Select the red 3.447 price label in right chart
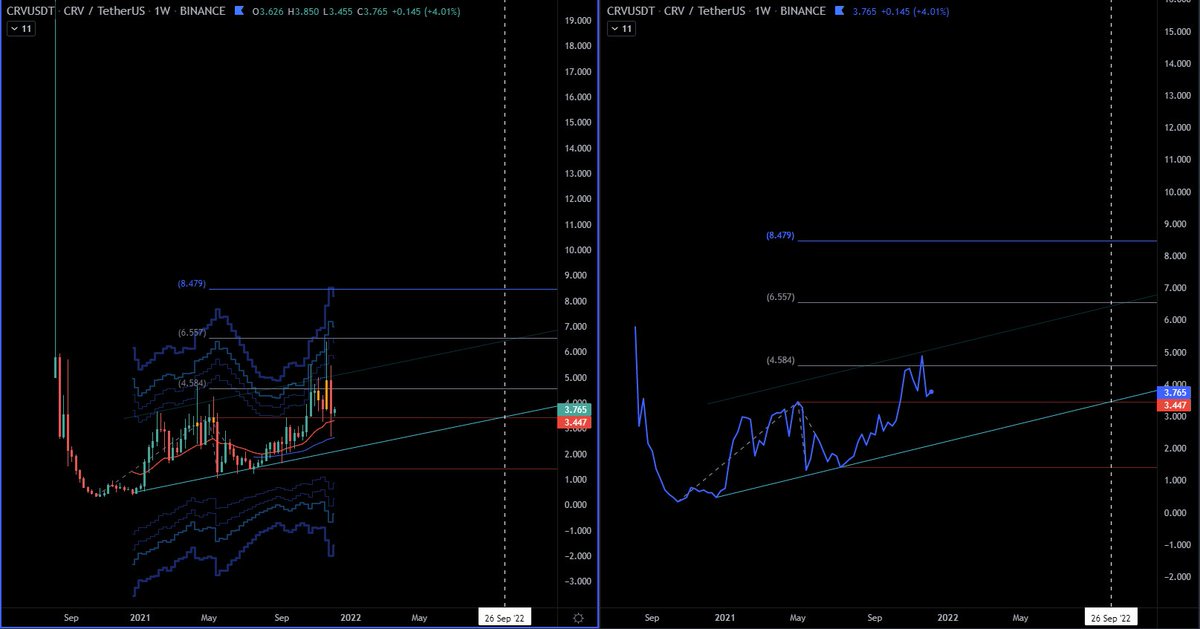This screenshot has height=629, width=1200. tap(1174, 406)
